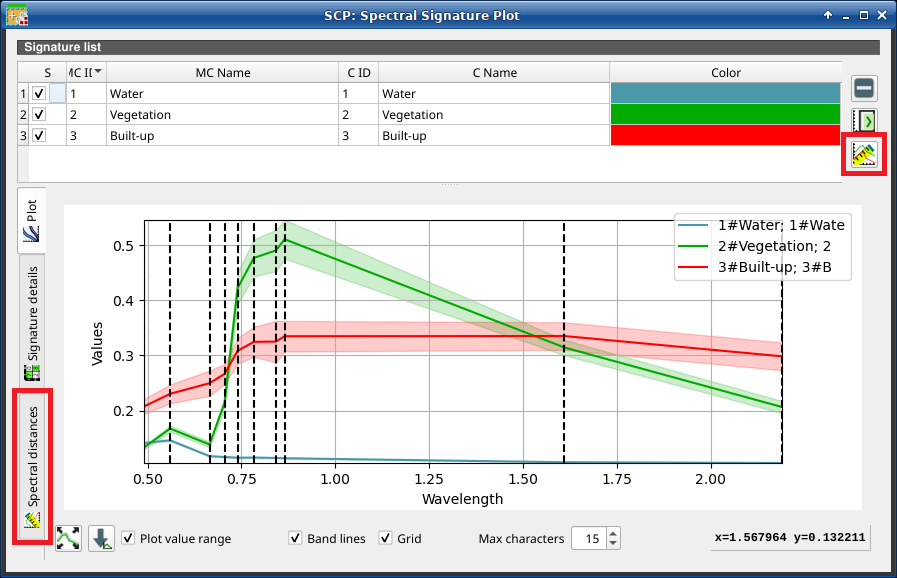Maximize the Spectral Signature Plot window
The image size is (897, 578).
(x=854, y=15)
